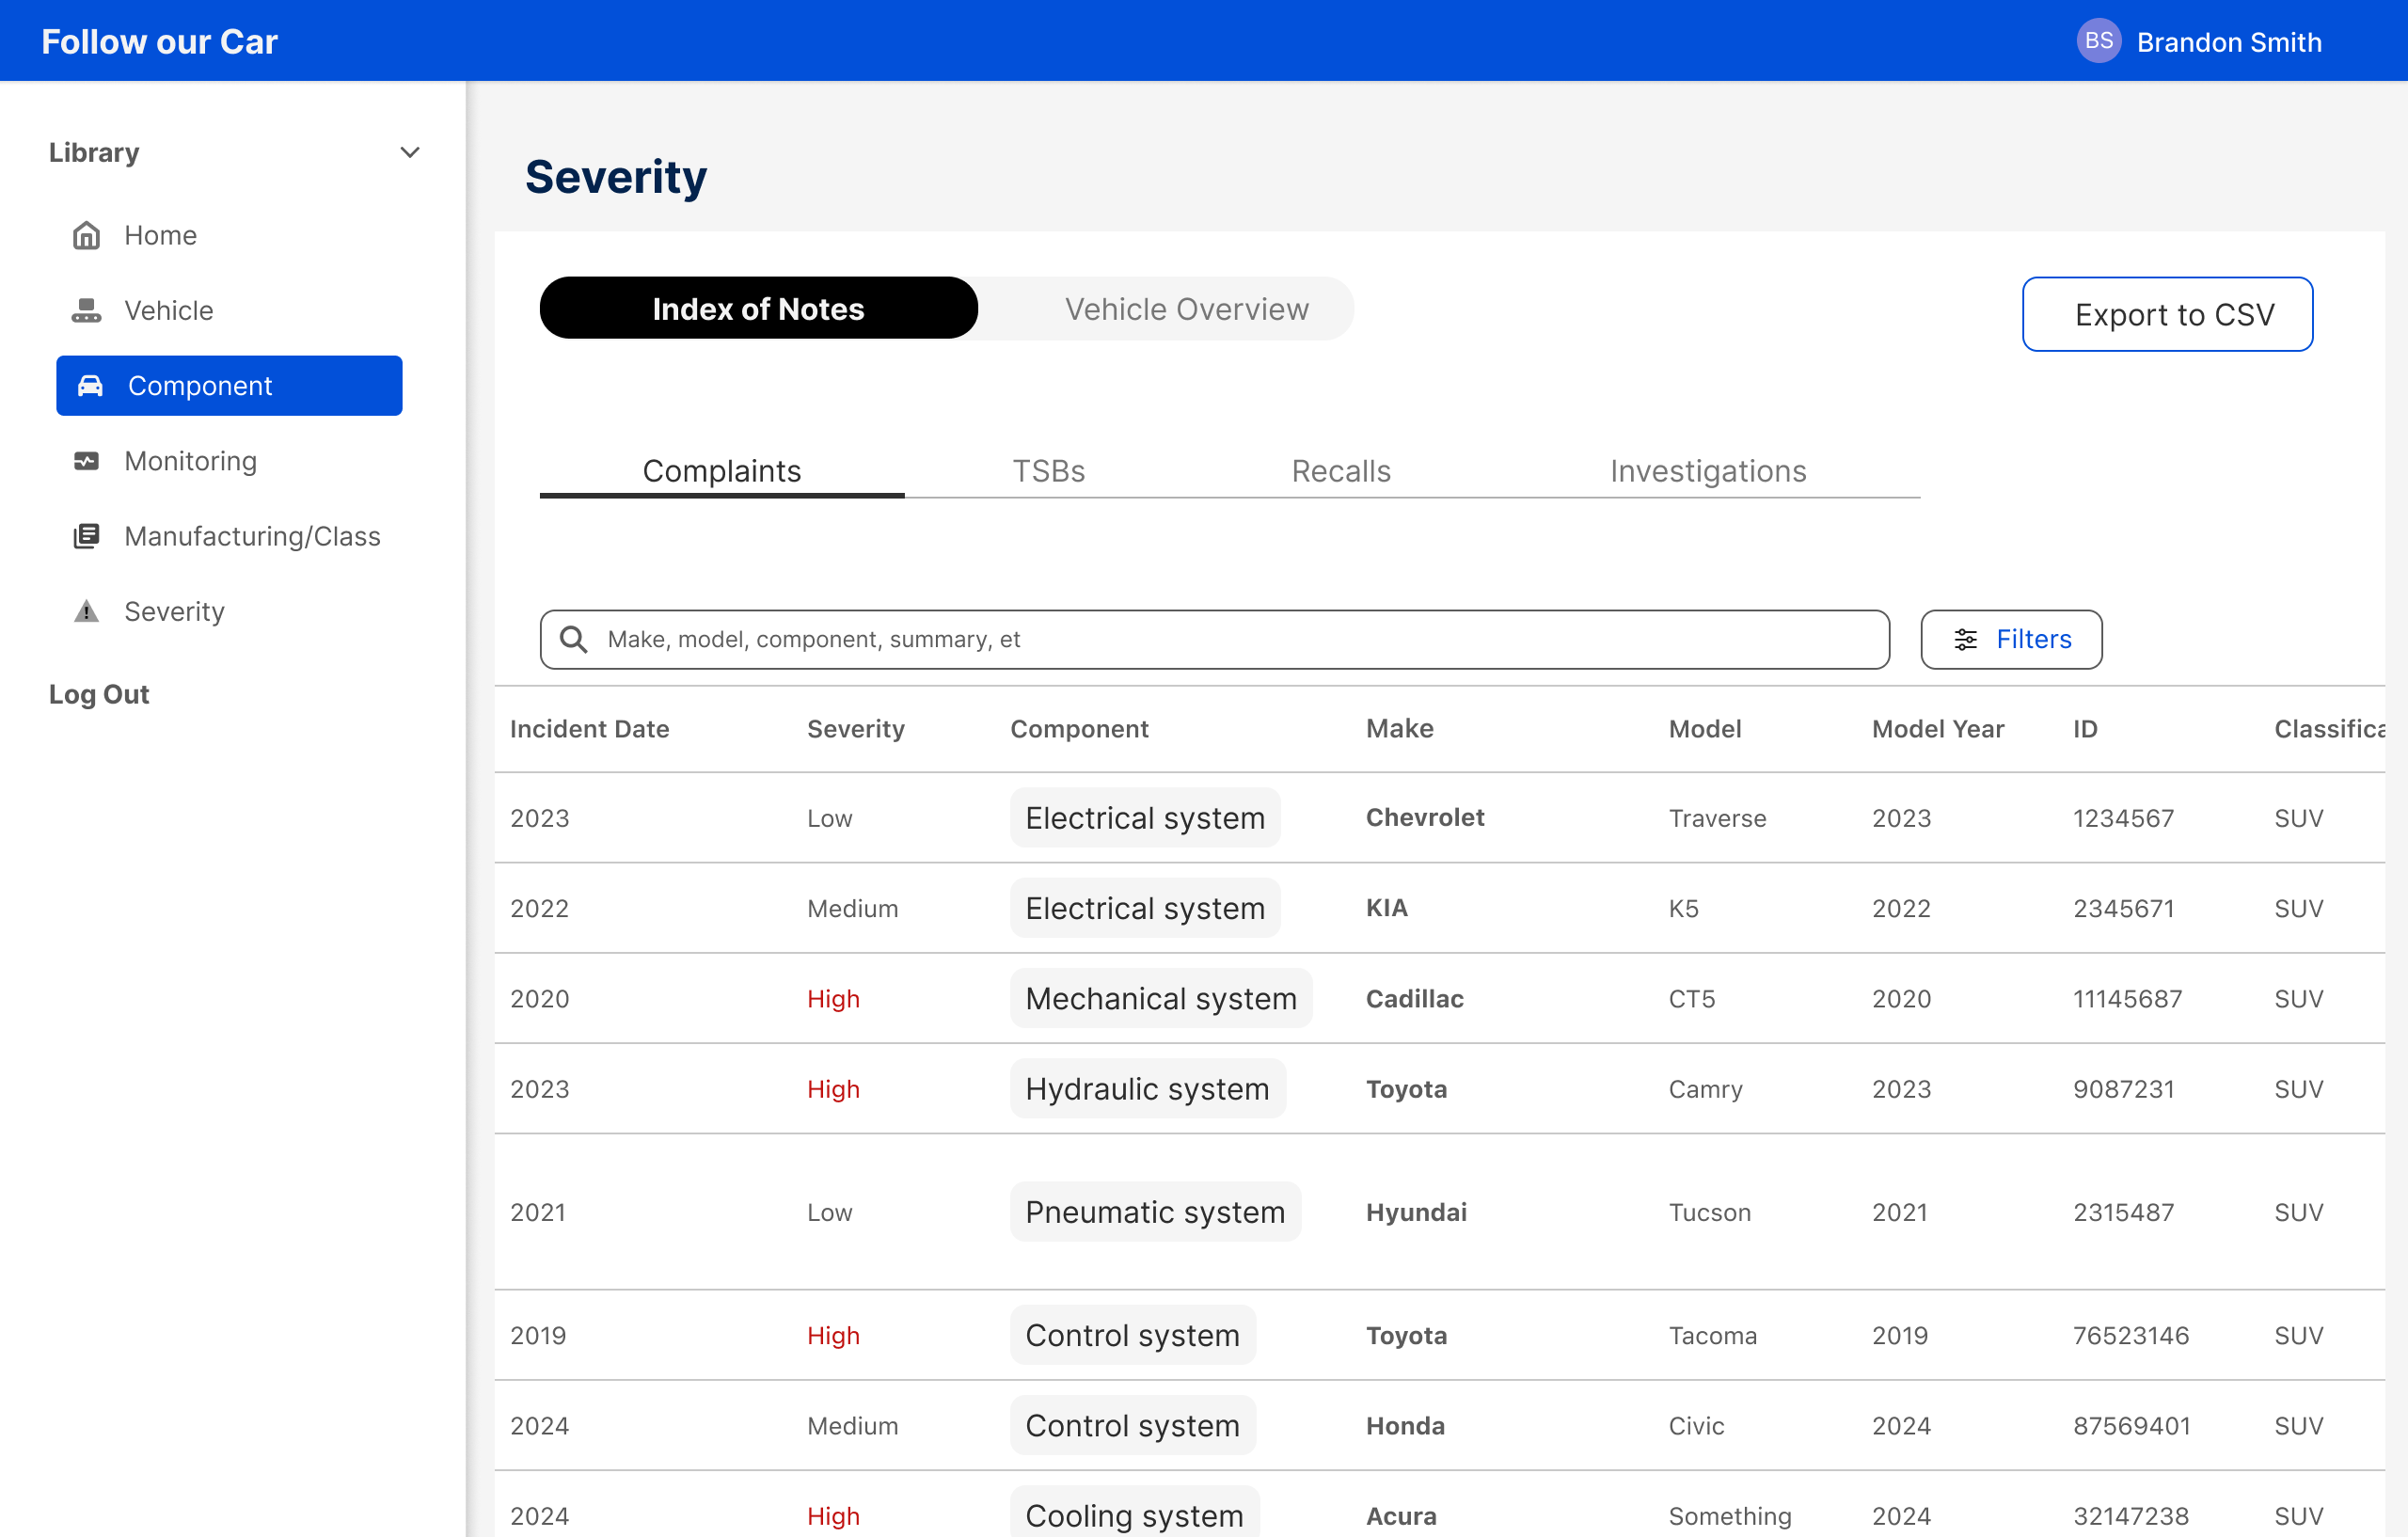The width and height of the screenshot is (2408, 1537).
Task: Click the Hydraulic system tag
Action: pyautogui.click(x=1147, y=1088)
